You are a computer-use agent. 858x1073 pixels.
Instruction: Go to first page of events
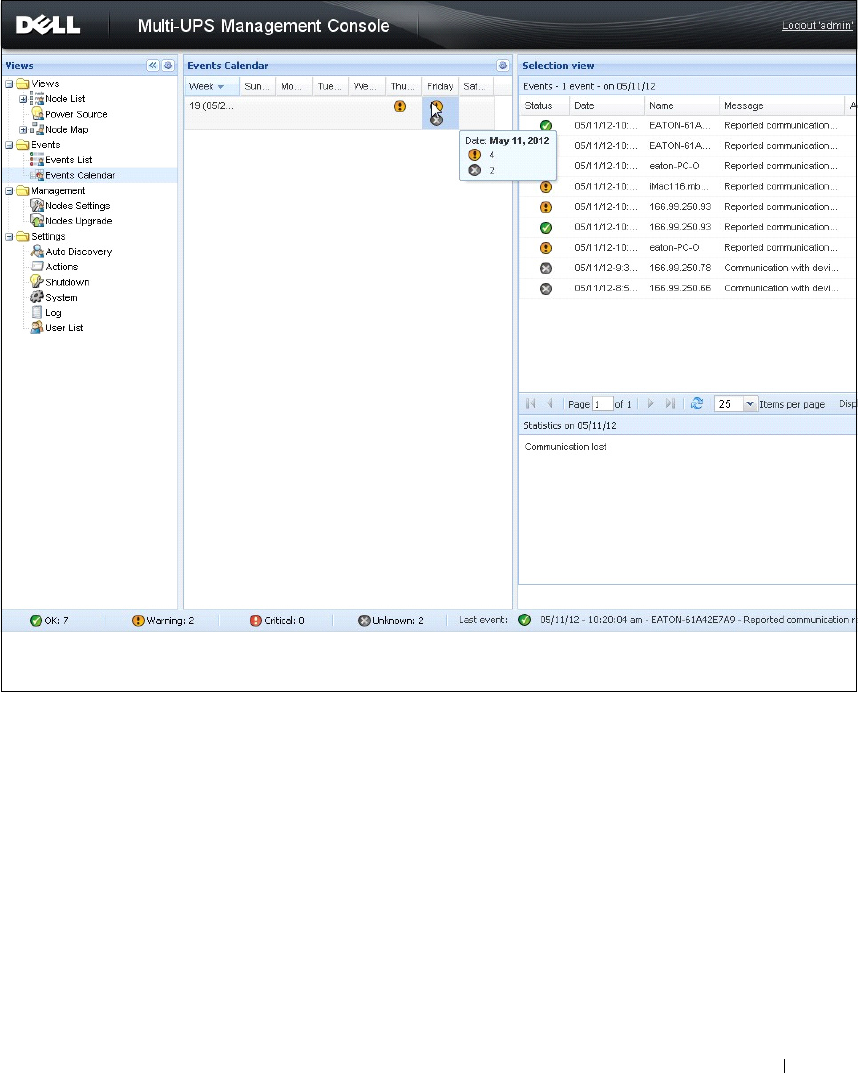point(531,404)
